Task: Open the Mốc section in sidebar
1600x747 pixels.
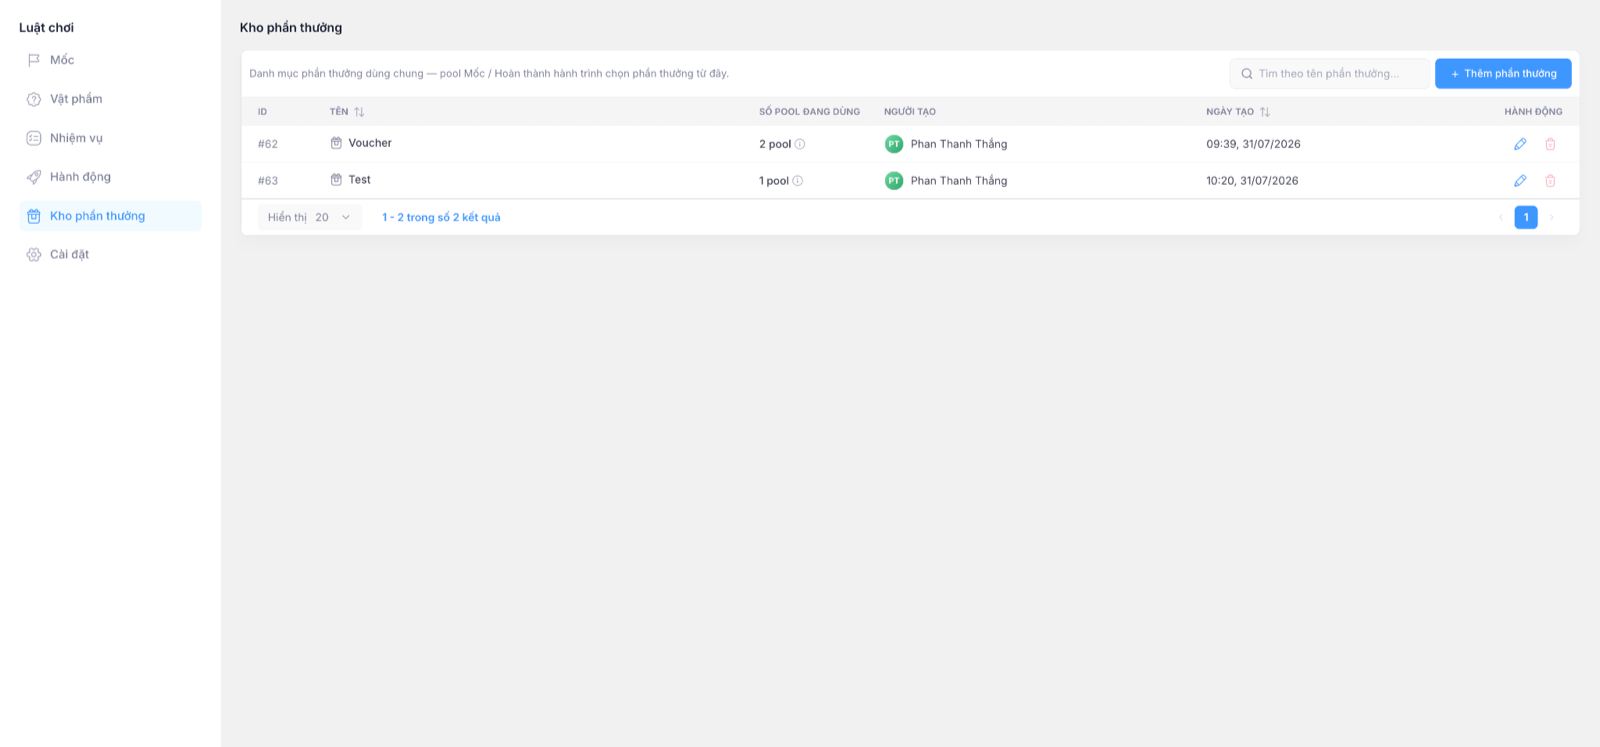Action: click(110, 60)
